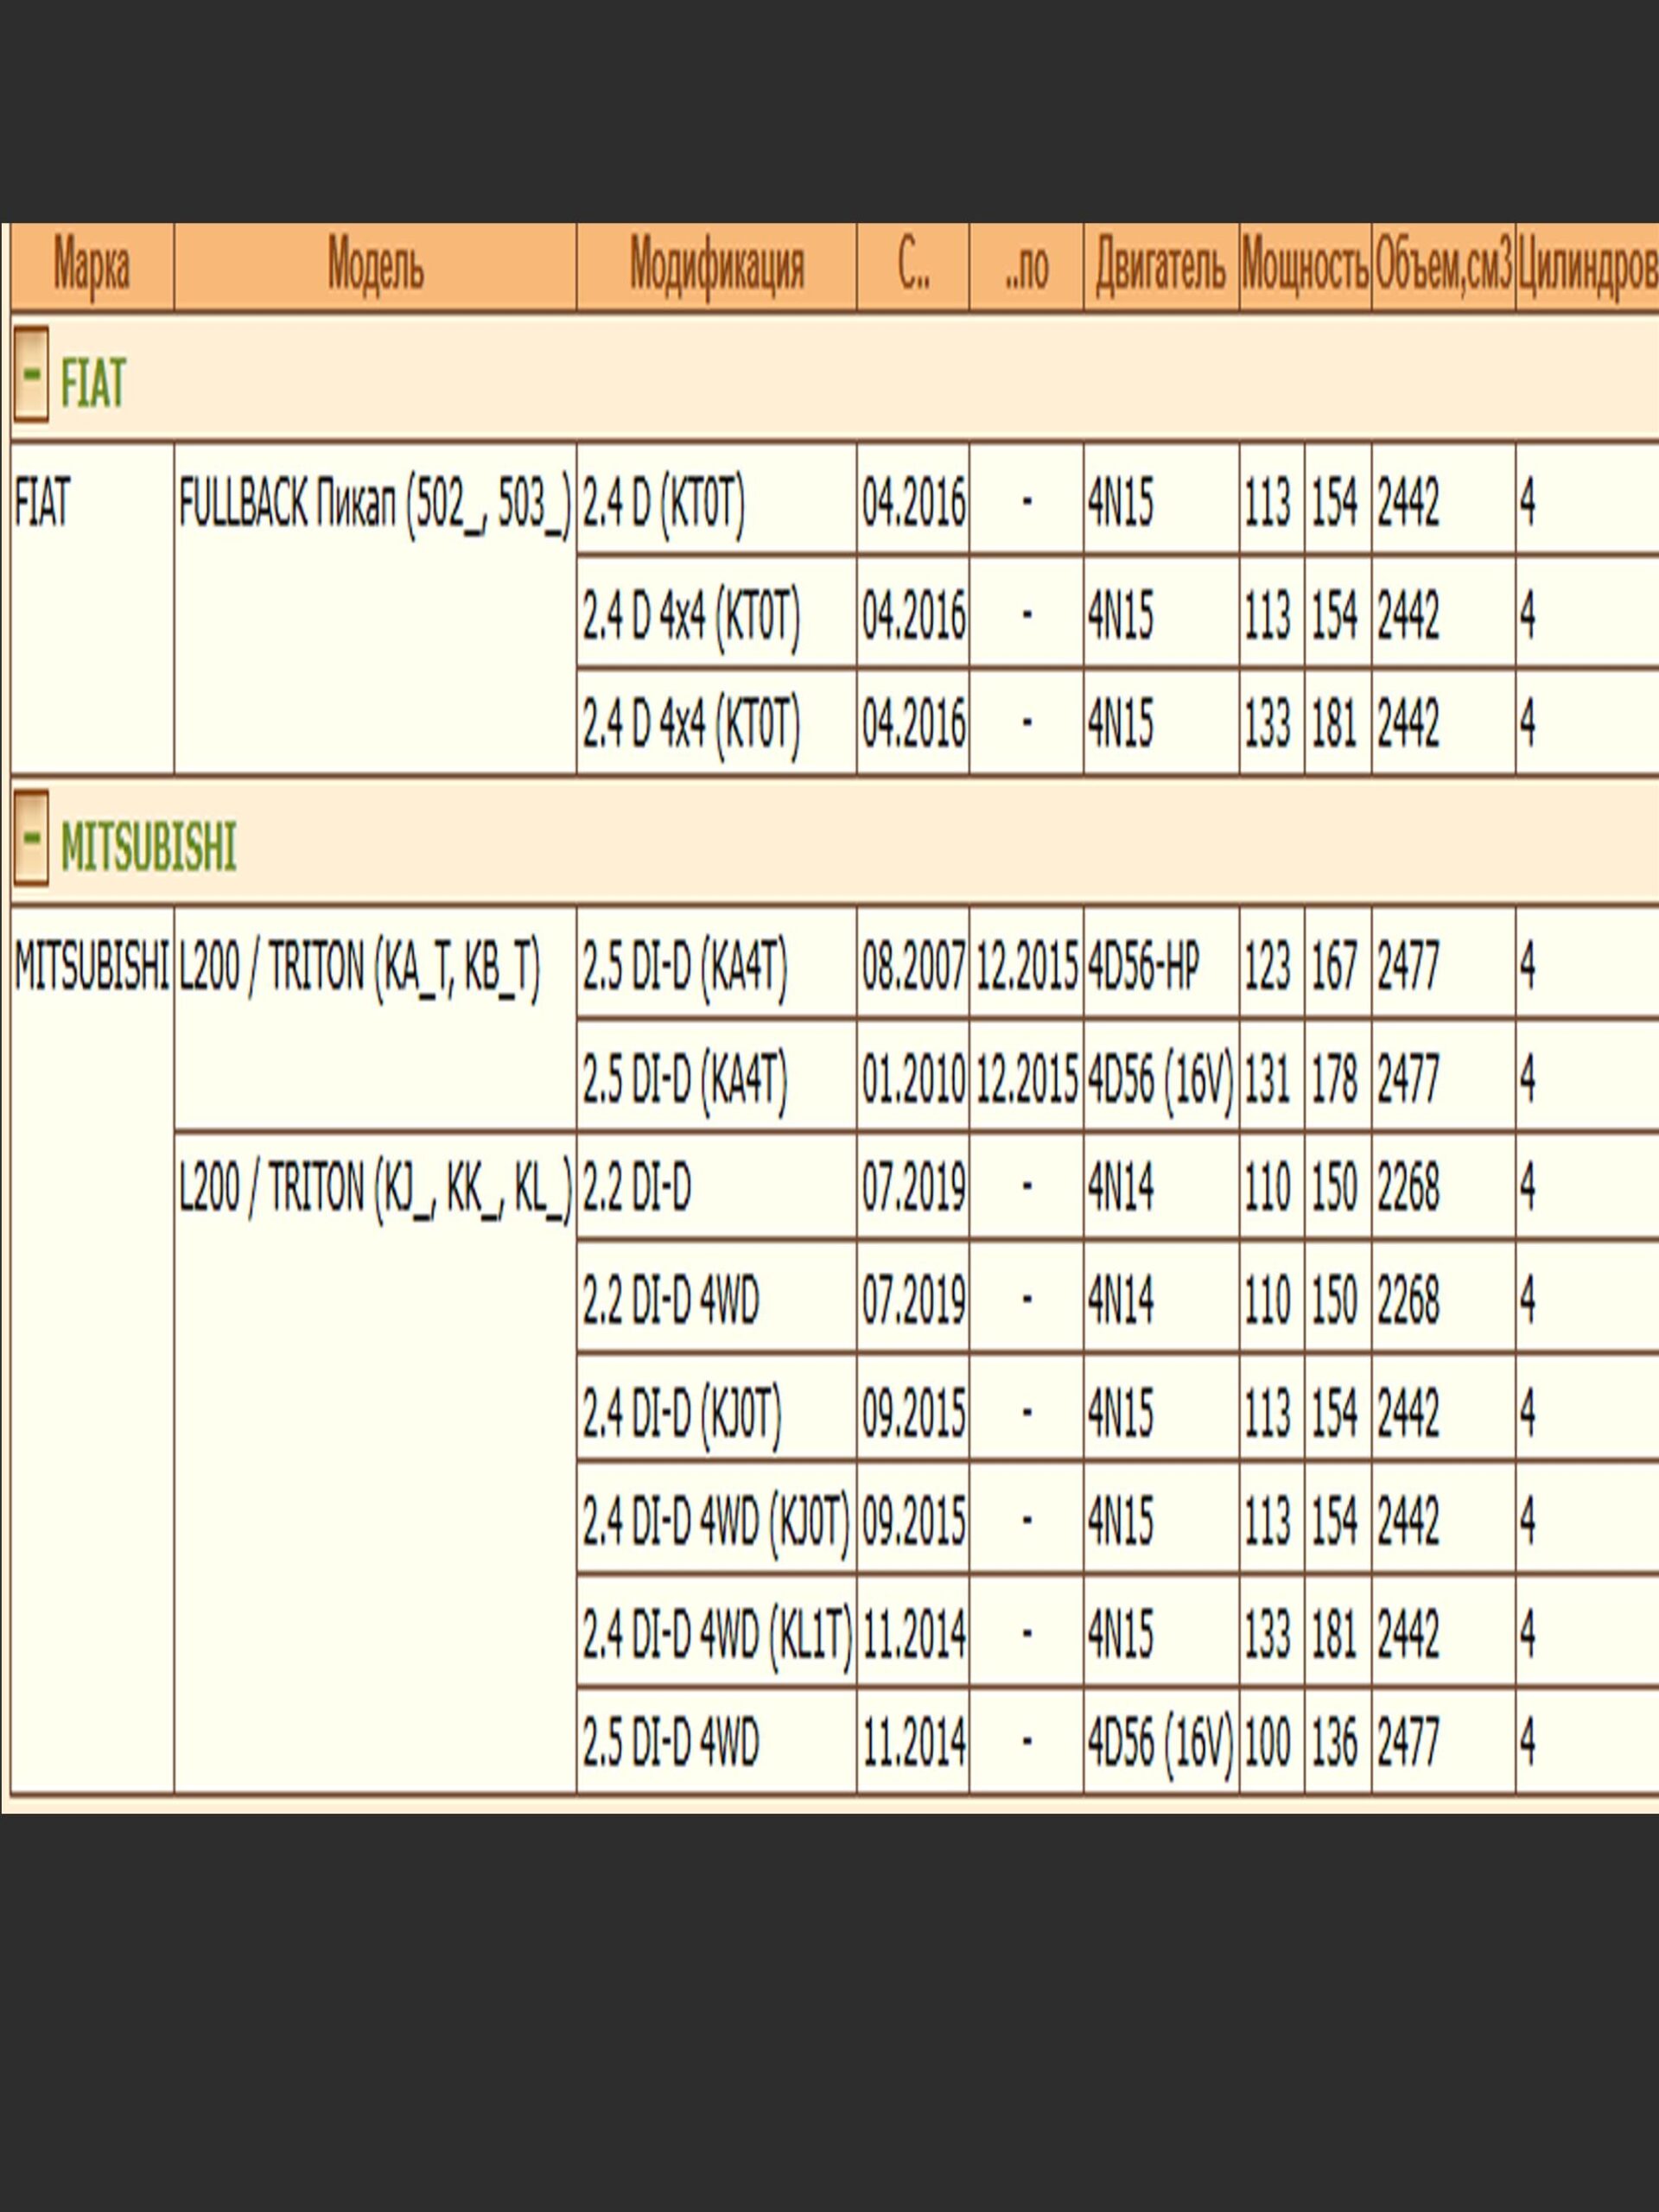The image size is (1659, 2212).
Task: Click the Модель column header
Action: [x=375, y=267]
